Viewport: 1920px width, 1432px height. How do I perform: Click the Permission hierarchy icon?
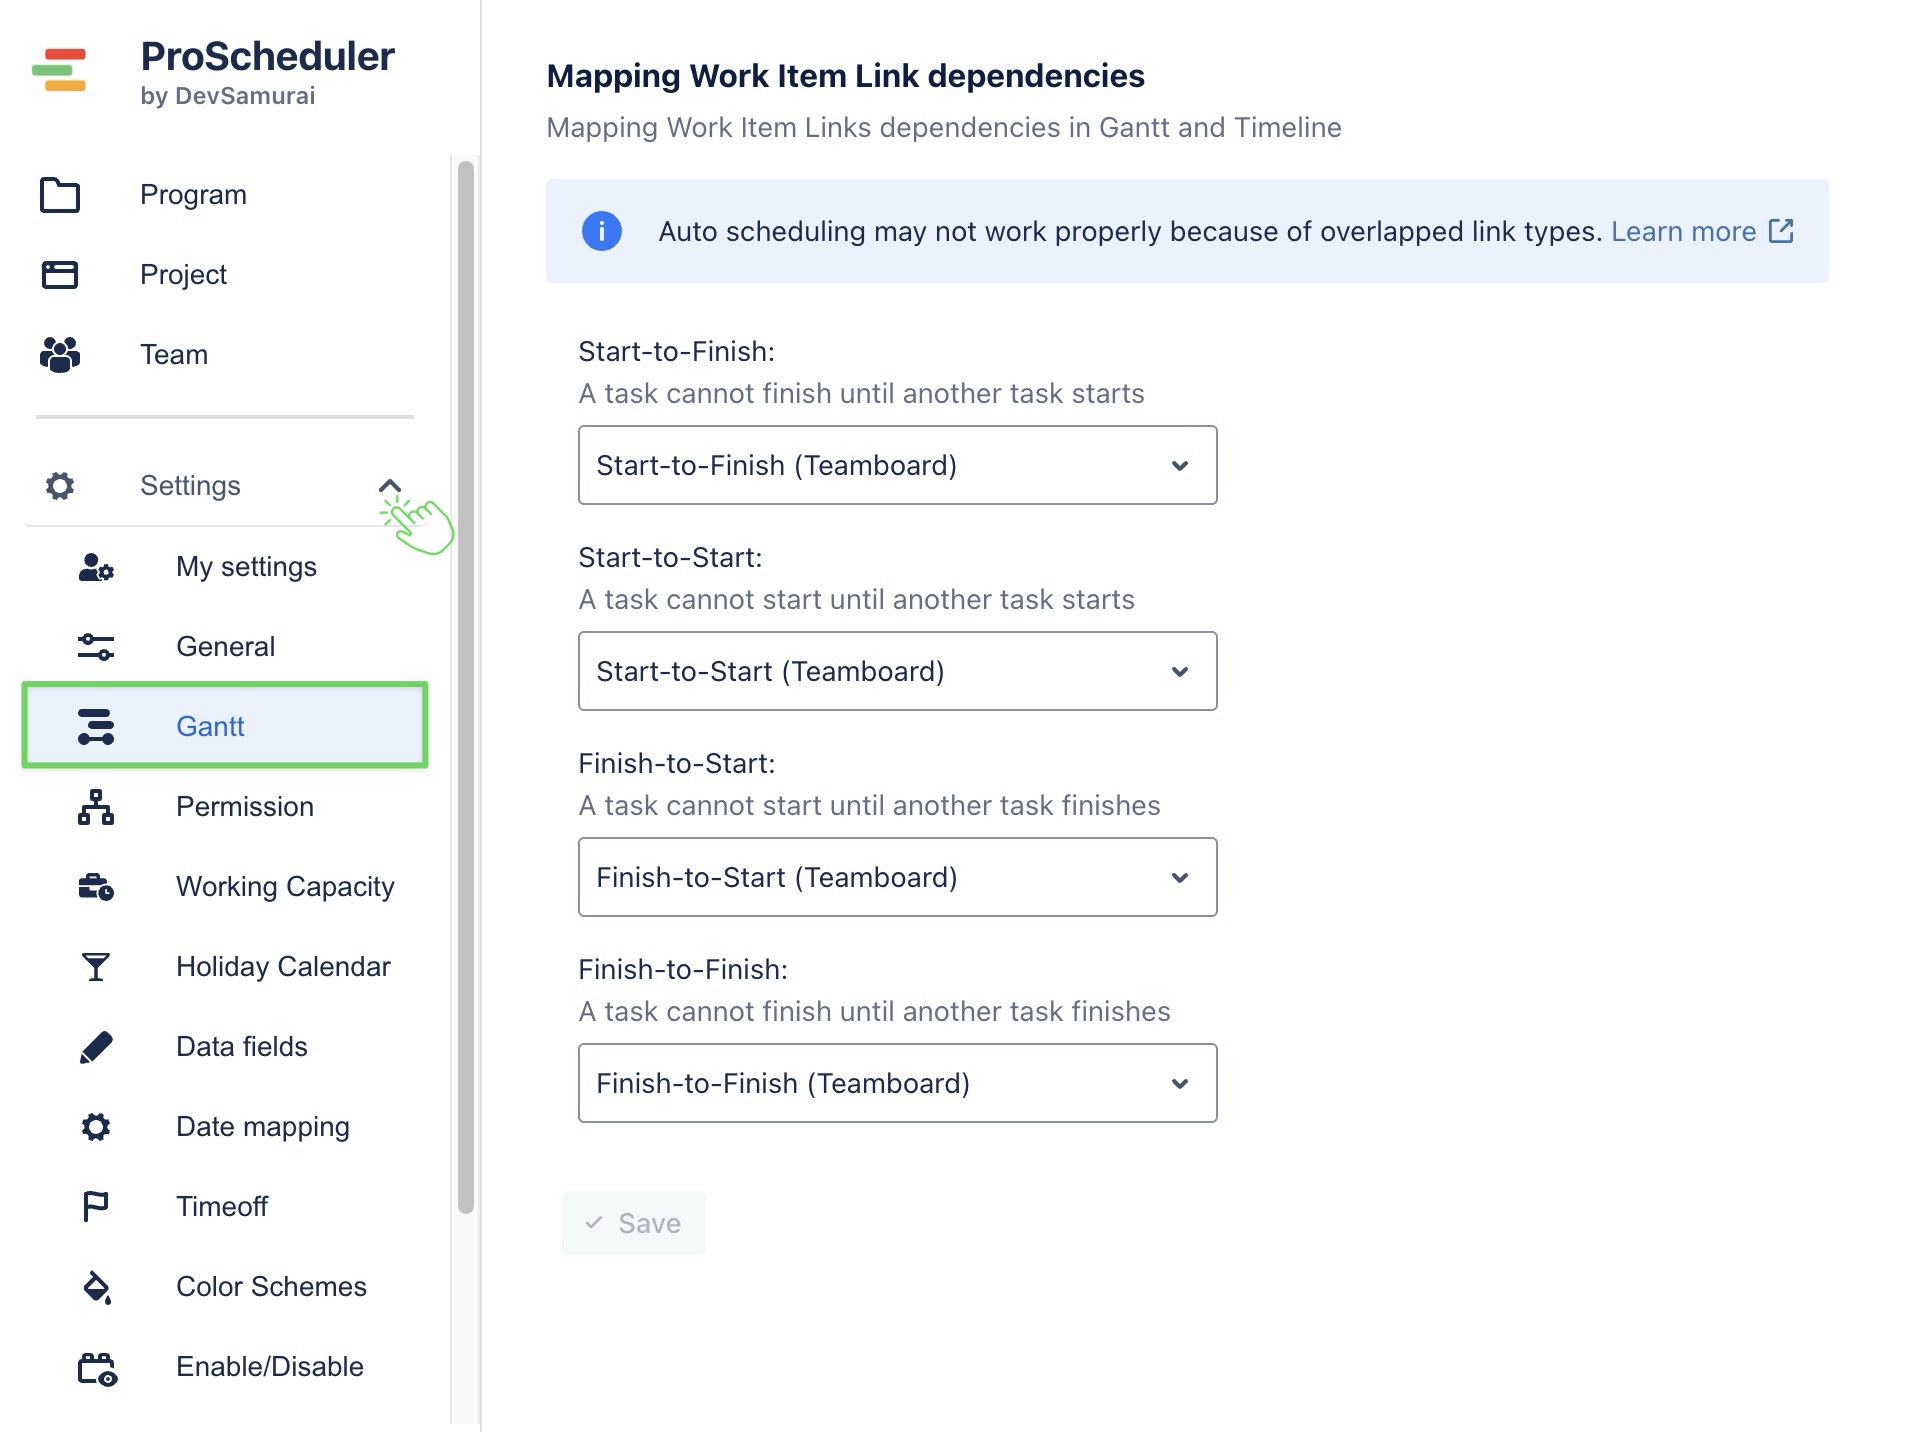tap(96, 807)
